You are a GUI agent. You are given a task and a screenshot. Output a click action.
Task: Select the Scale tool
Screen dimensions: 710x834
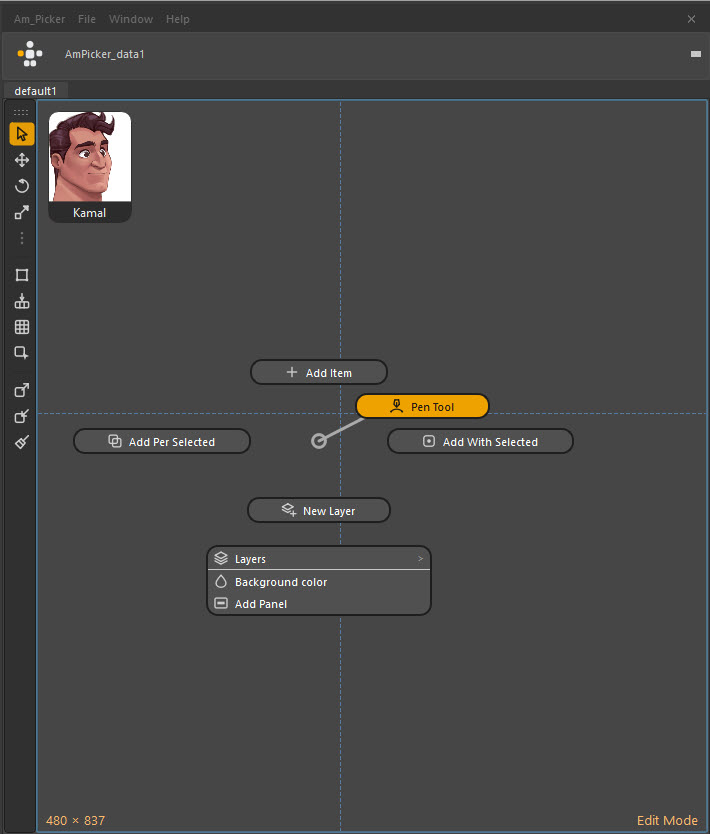[22, 213]
